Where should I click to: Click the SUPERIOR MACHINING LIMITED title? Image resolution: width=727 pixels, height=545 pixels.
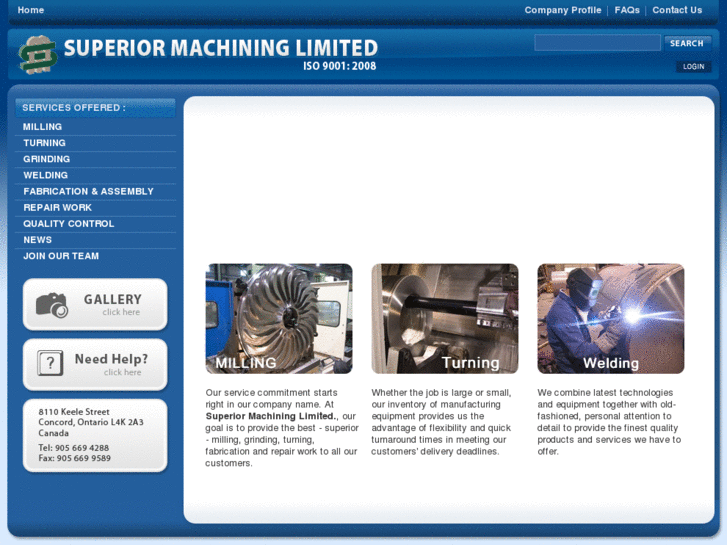(221, 48)
